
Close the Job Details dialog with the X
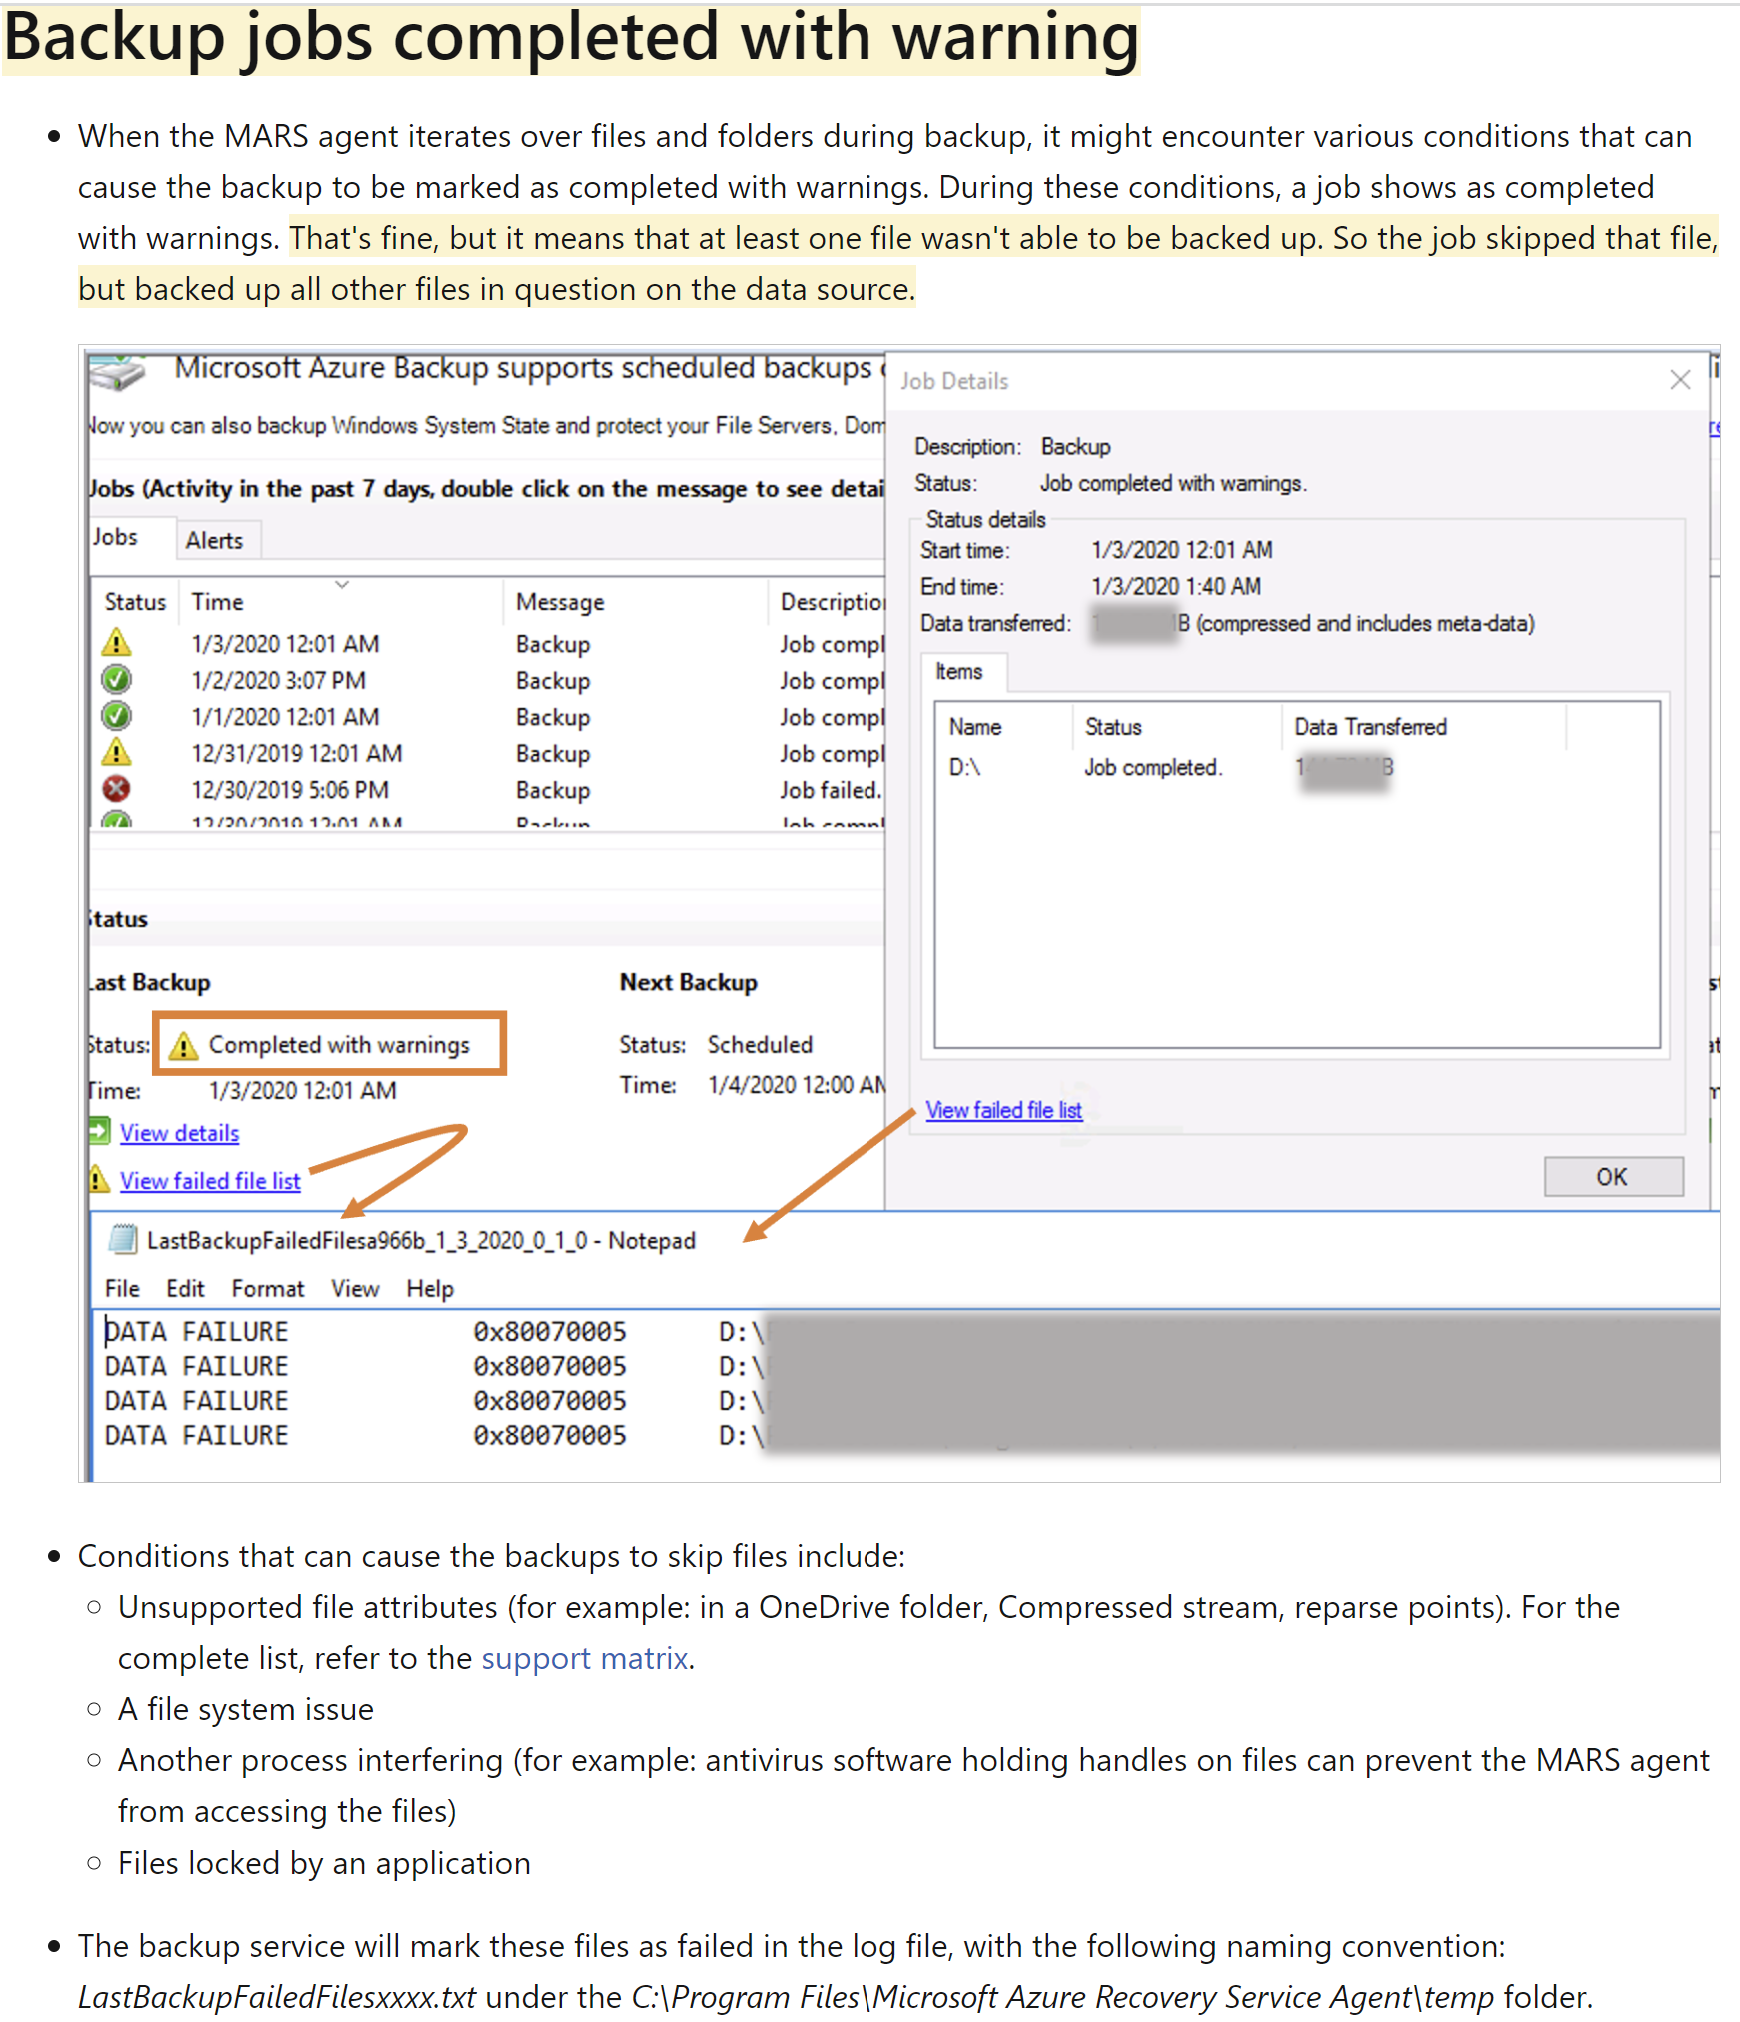click(1680, 380)
